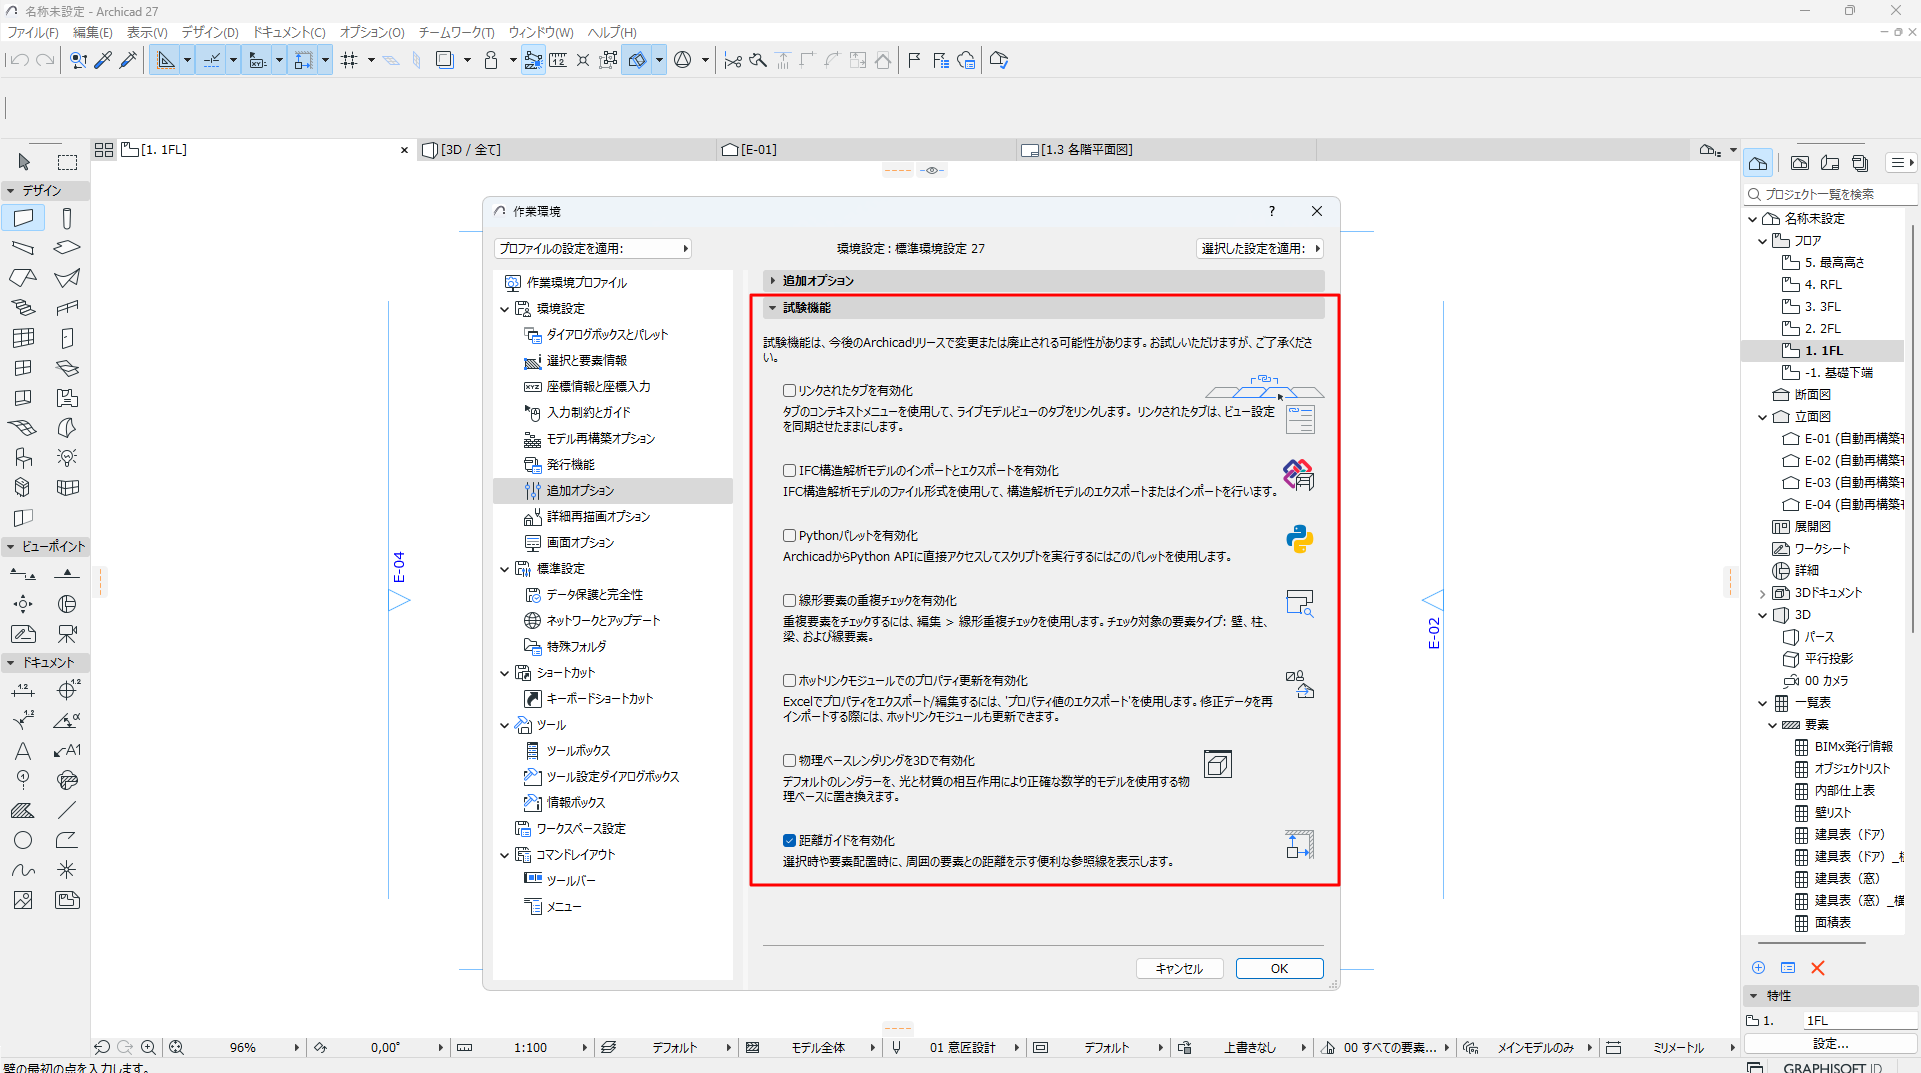The image size is (1921, 1073).
Task: Click the red delete X in navigator
Action: (x=1818, y=967)
